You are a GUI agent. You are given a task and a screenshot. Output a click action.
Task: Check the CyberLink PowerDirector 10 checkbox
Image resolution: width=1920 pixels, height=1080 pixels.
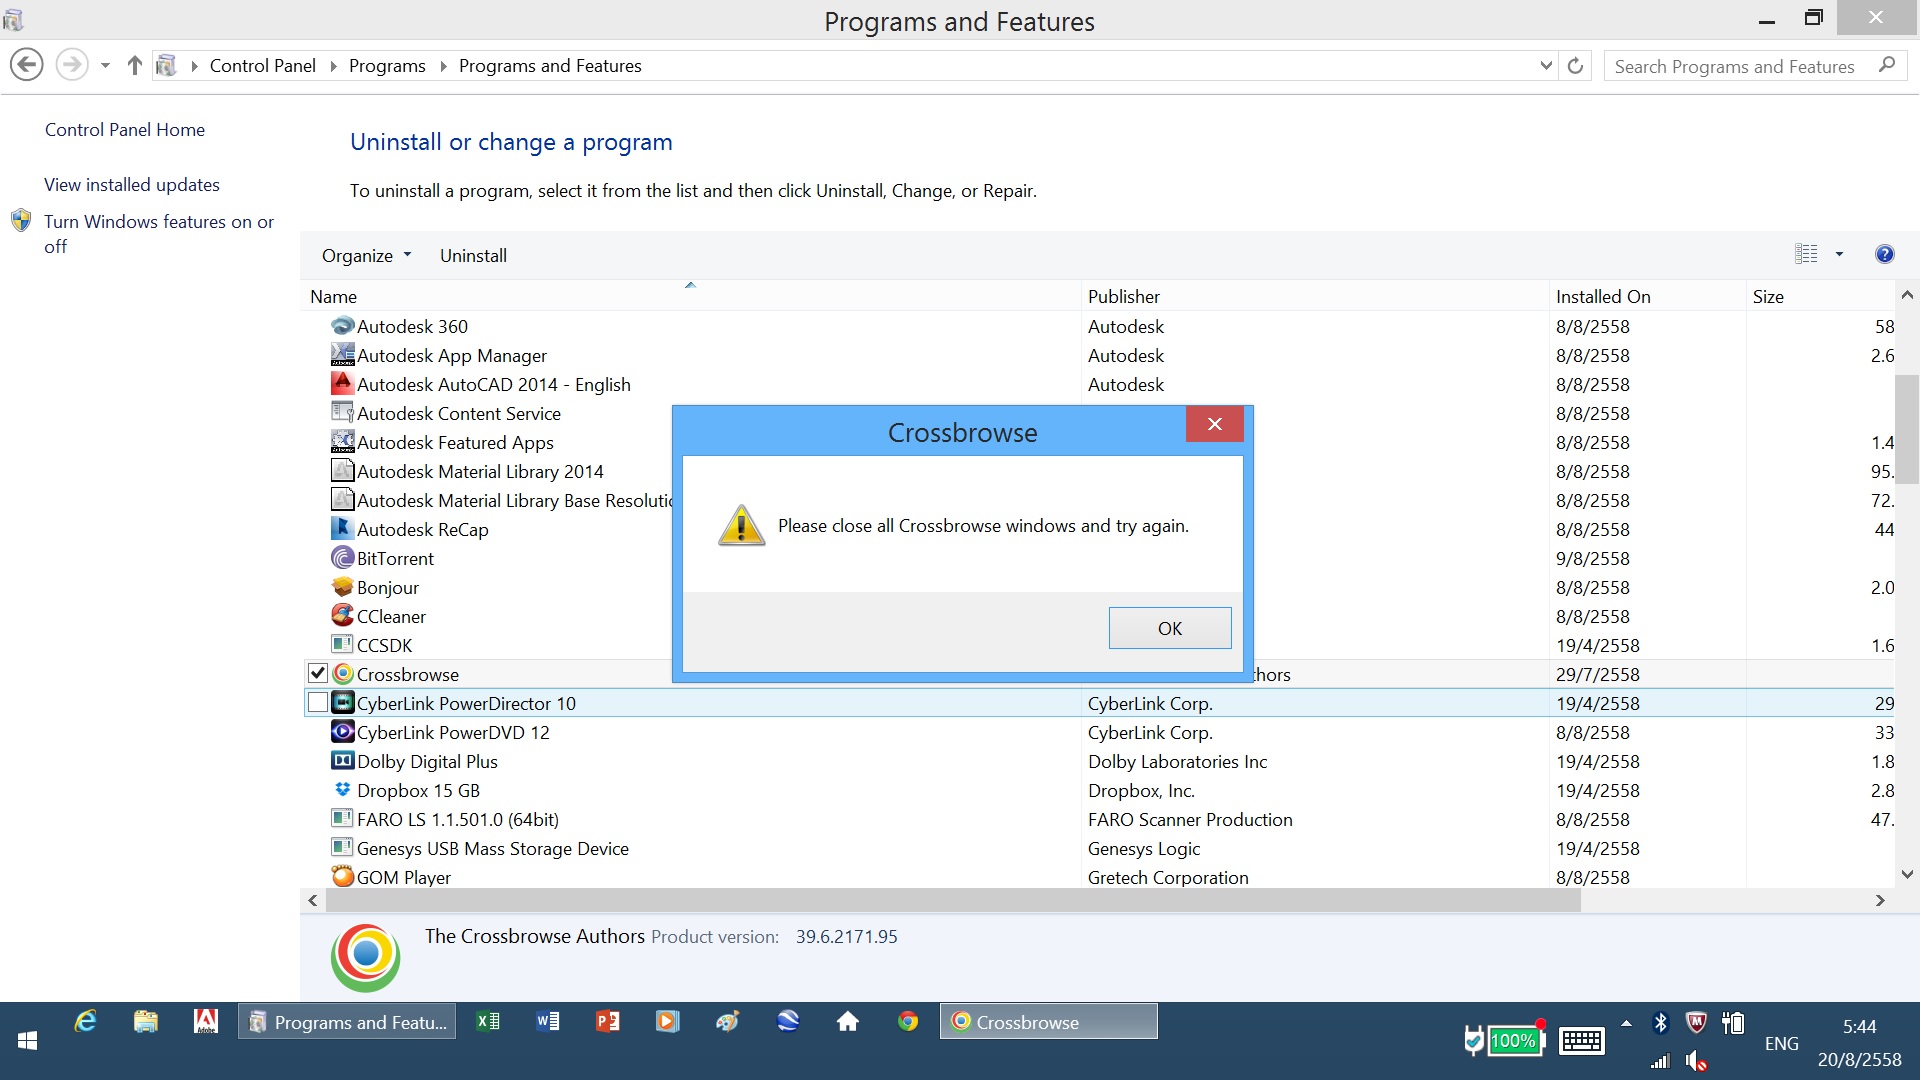tap(318, 702)
